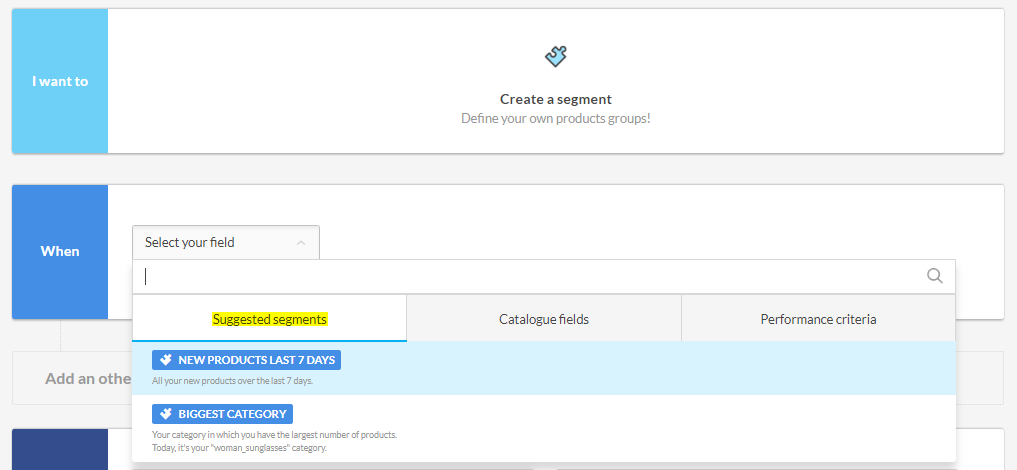Click into the field search text box
Image resolution: width=1017 pixels, height=470 pixels.
(x=530, y=277)
